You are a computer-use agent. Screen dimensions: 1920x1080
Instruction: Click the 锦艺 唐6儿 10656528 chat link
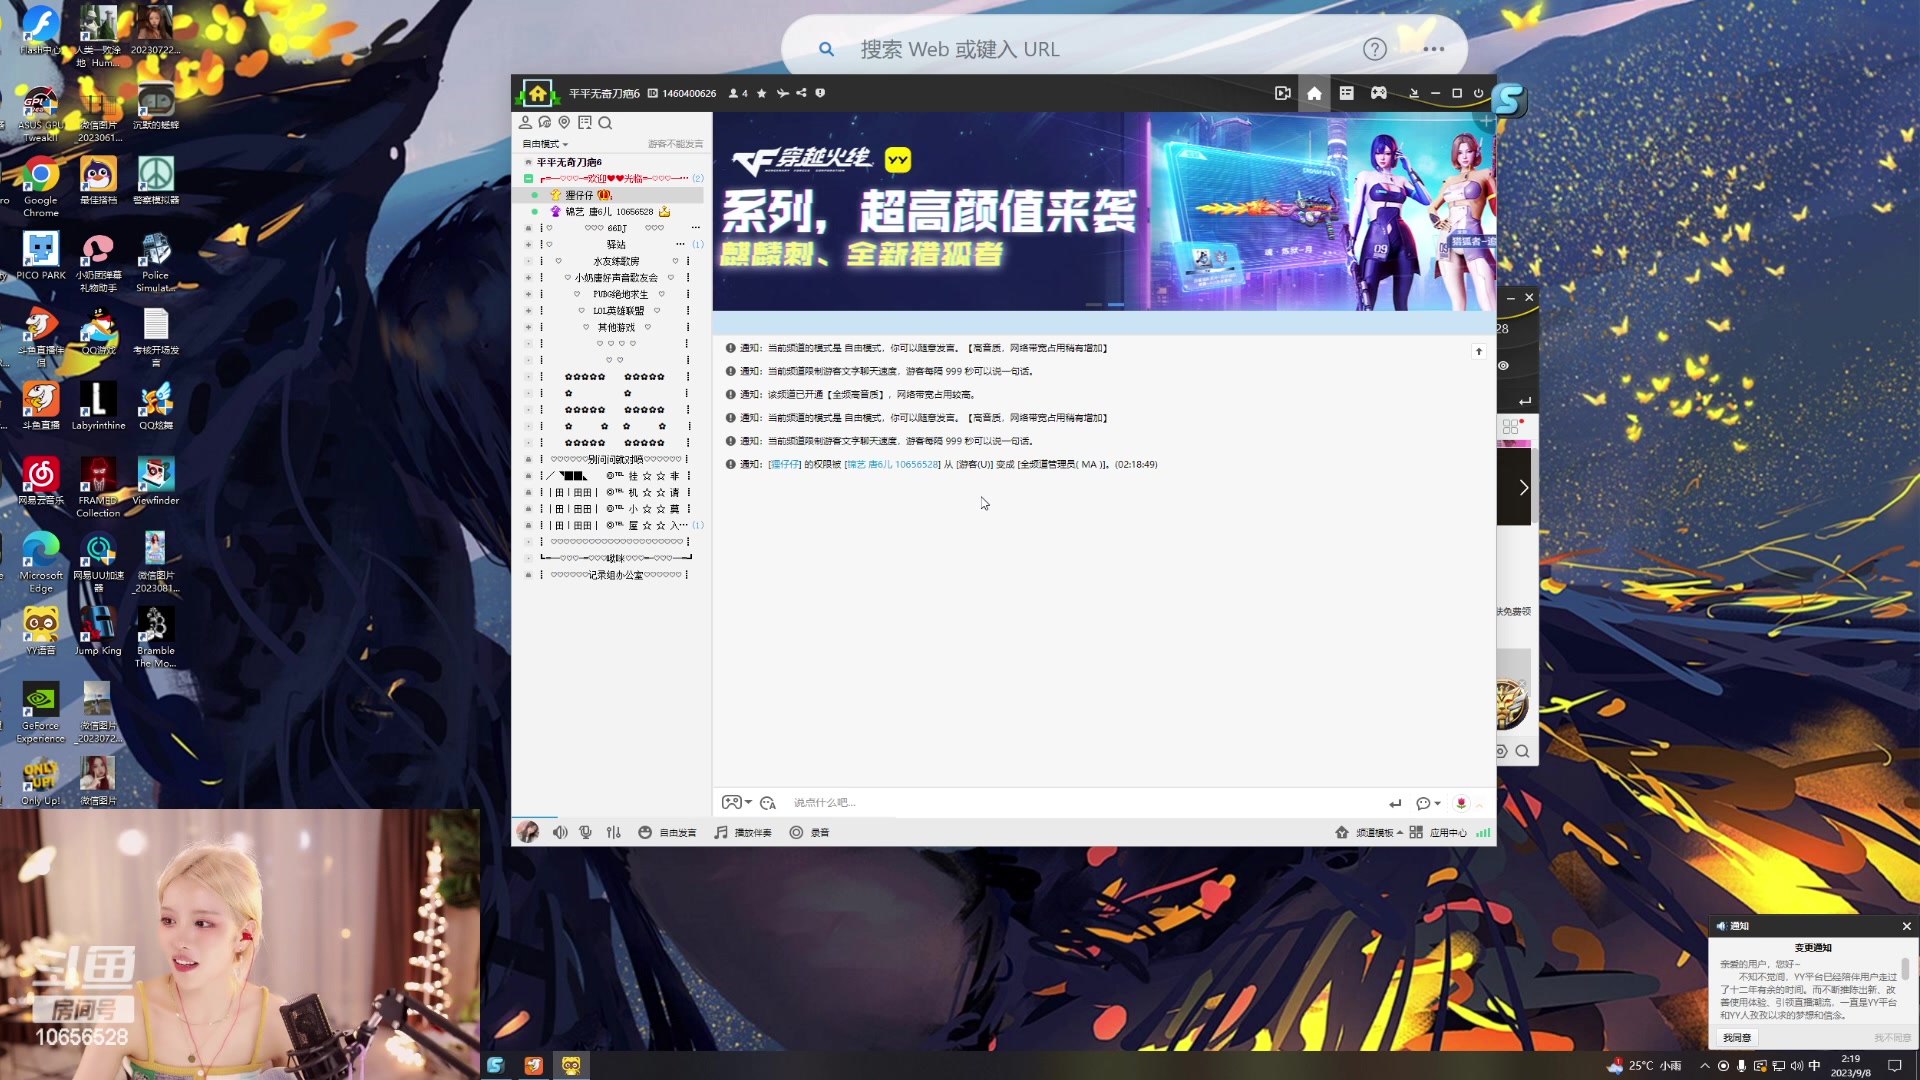(892, 465)
